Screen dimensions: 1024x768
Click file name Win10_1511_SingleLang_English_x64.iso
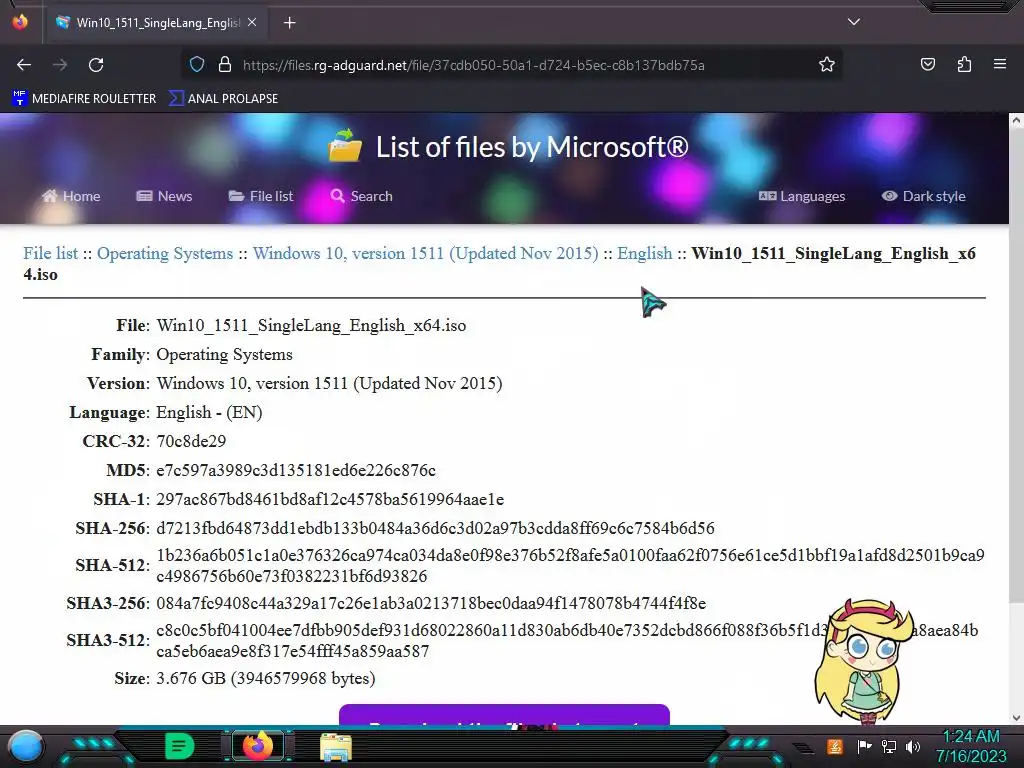coord(311,325)
